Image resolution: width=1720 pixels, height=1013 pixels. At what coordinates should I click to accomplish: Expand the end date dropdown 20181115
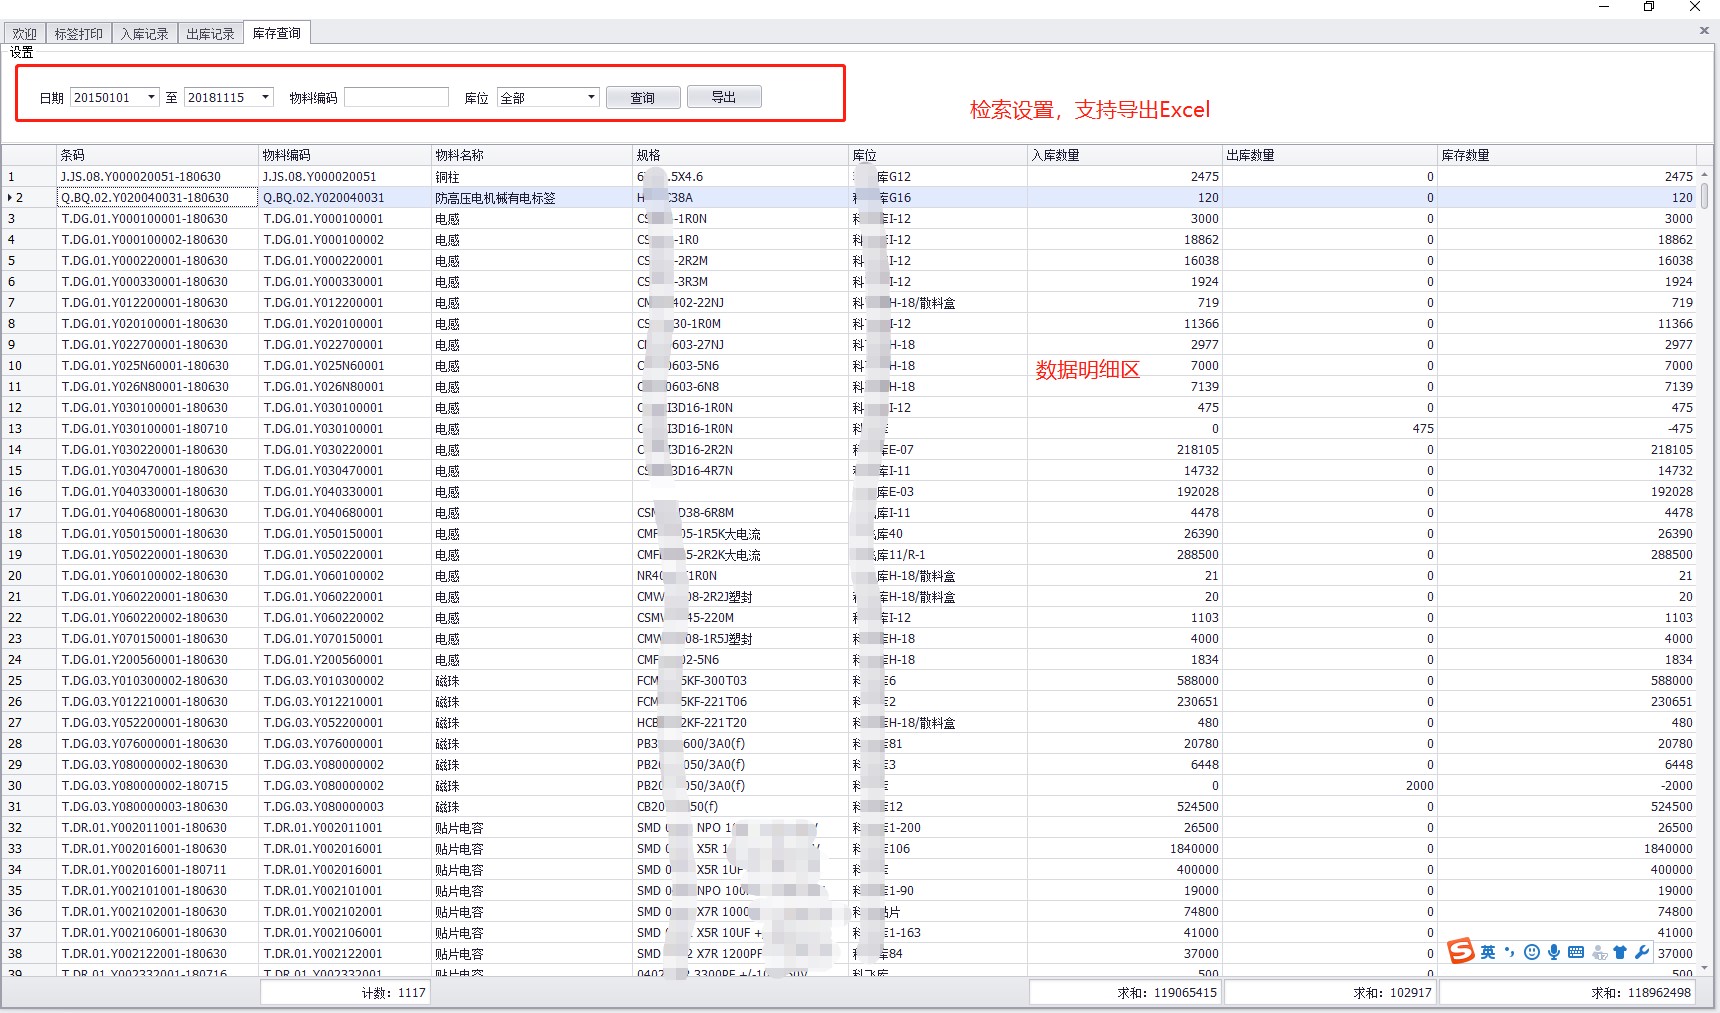(x=265, y=97)
